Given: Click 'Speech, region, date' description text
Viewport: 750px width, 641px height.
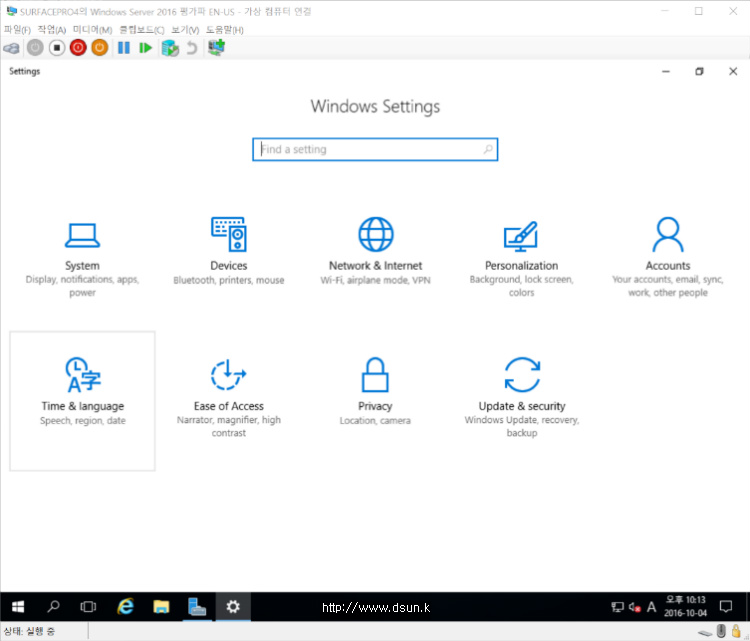Looking at the screenshot, I should coord(83,421).
